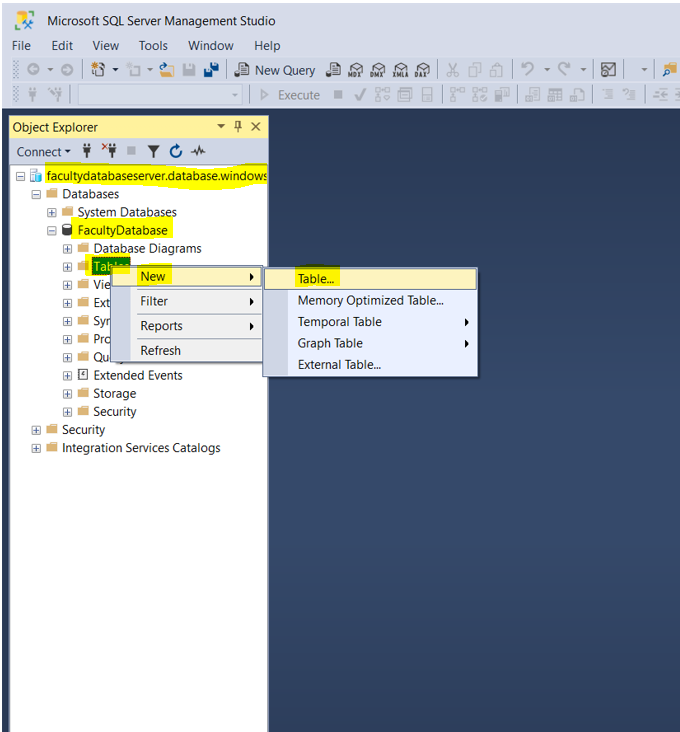This screenshot has width=680, height=732.
Task: Open the Filter context menu entry
Action: point(187,301)
